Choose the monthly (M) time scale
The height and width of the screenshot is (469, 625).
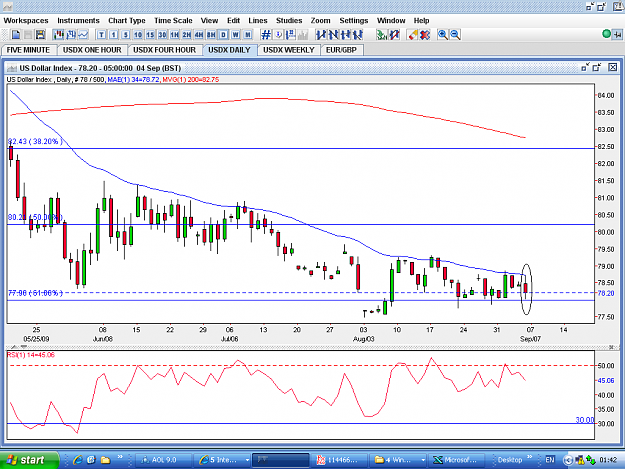coord(248,35)
